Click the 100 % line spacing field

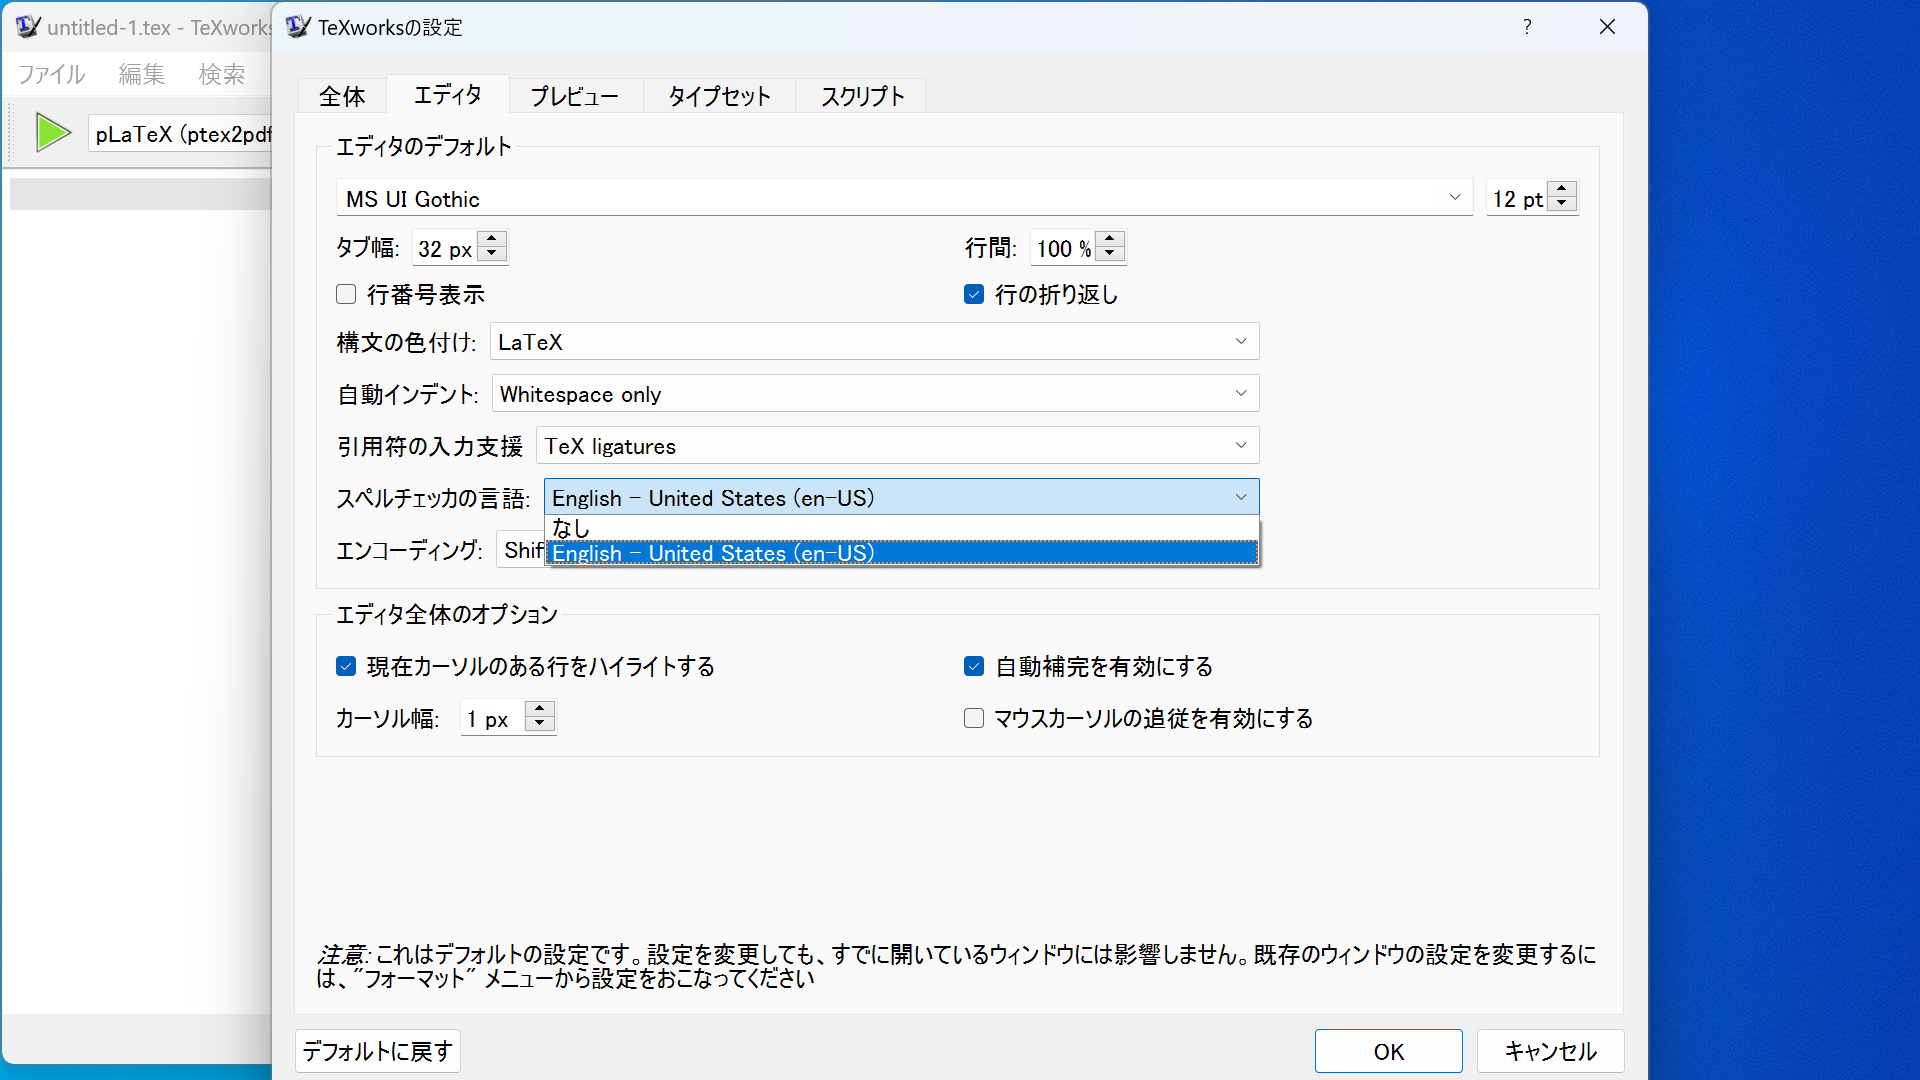[x=1063, y=248]
